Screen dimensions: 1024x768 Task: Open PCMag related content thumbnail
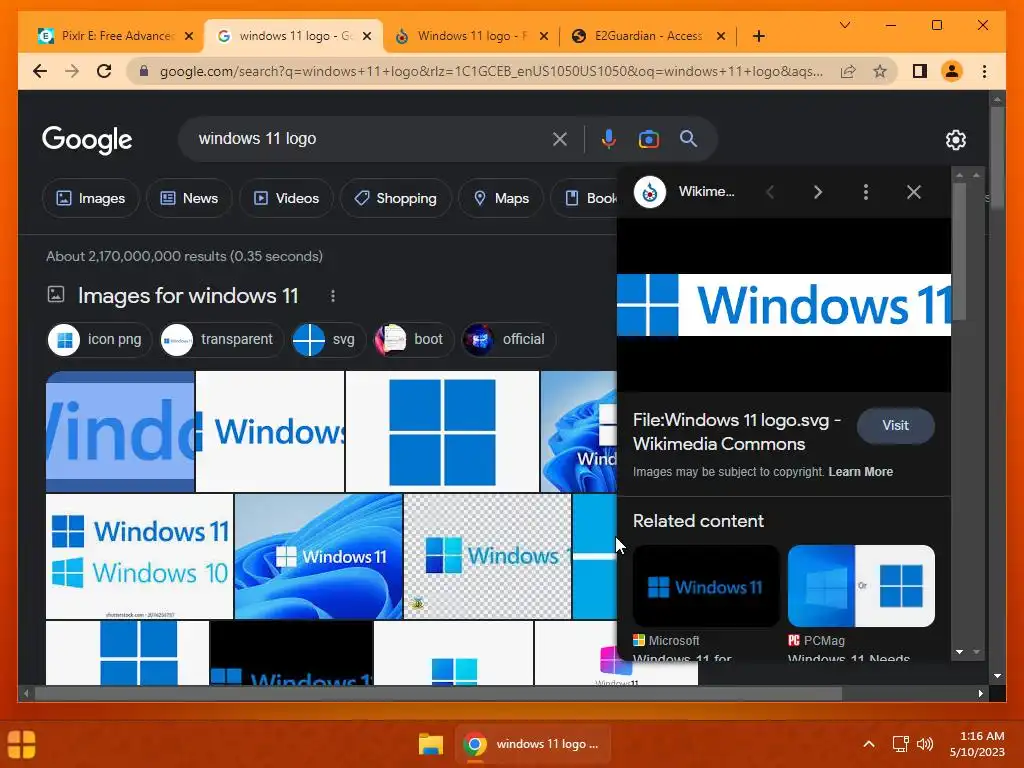pyautogui.click(x=861, y=586)
